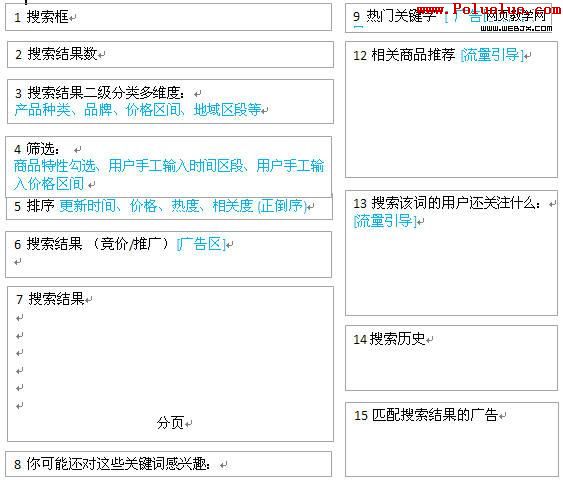This screenshot has width=563, height=487.
Task: Click the blue '商品特性勾选' text
Action: (55, 166)
